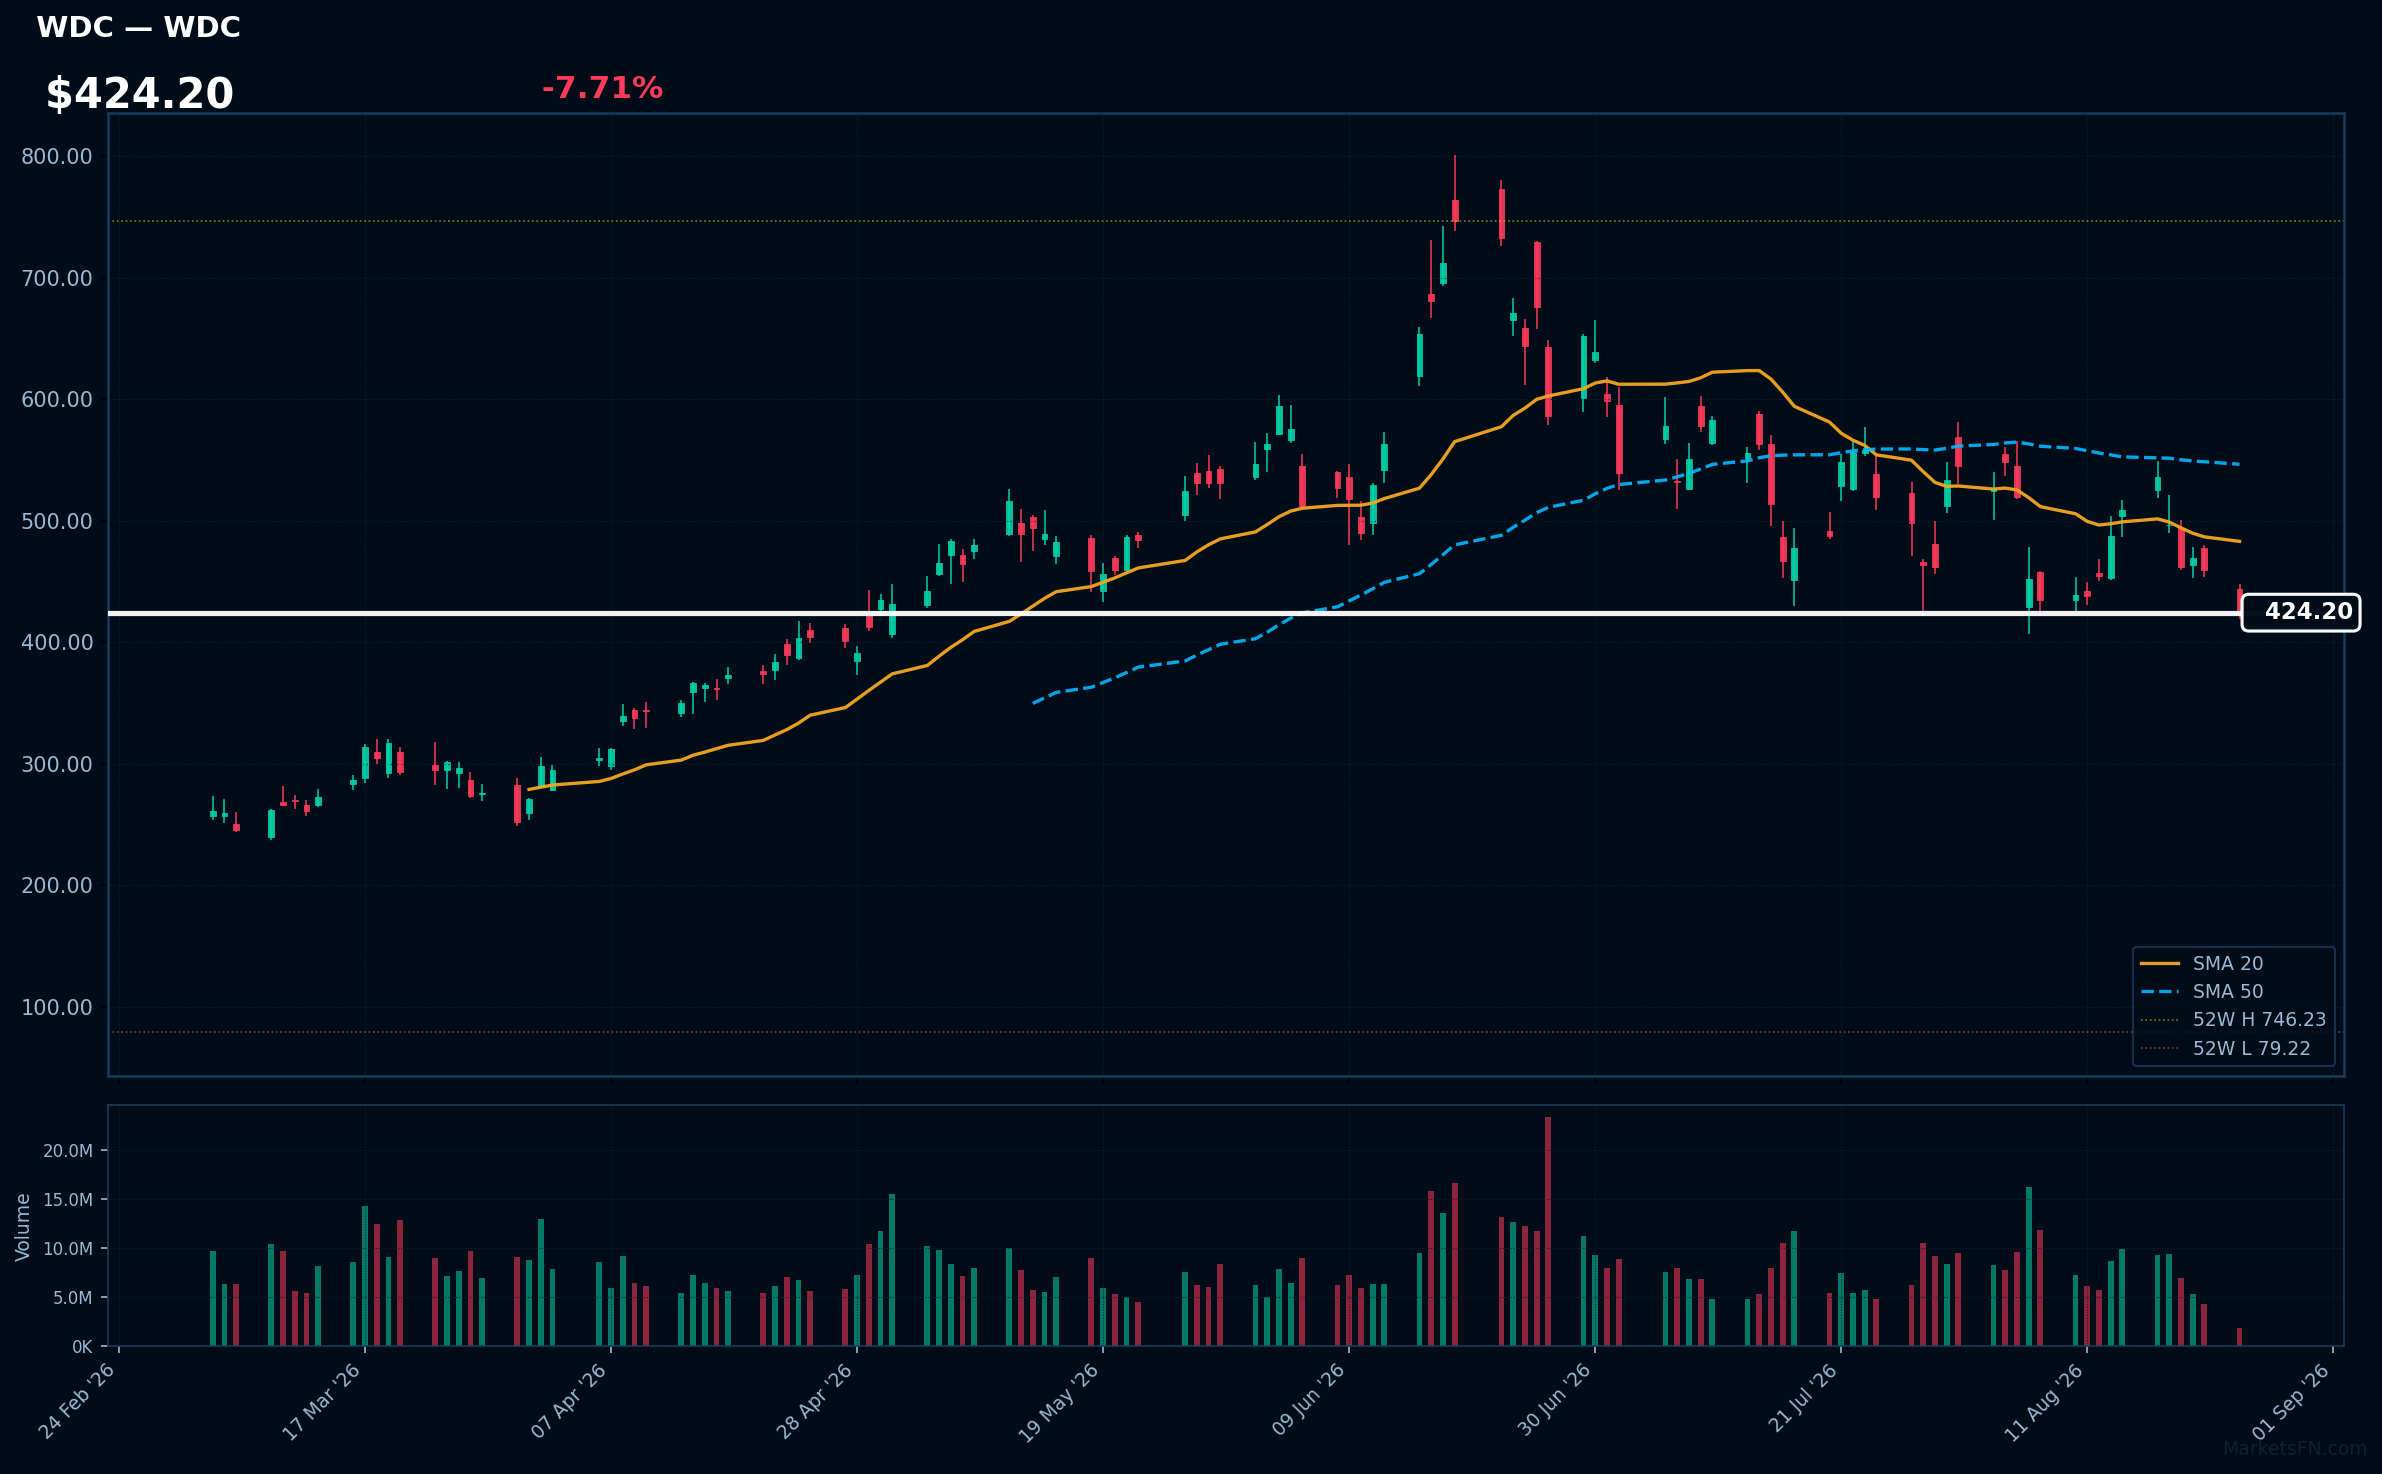Click the 424.20 price tag on right axis
This screenshot has width=2382, height=1474.
(x=2300, y=612)
